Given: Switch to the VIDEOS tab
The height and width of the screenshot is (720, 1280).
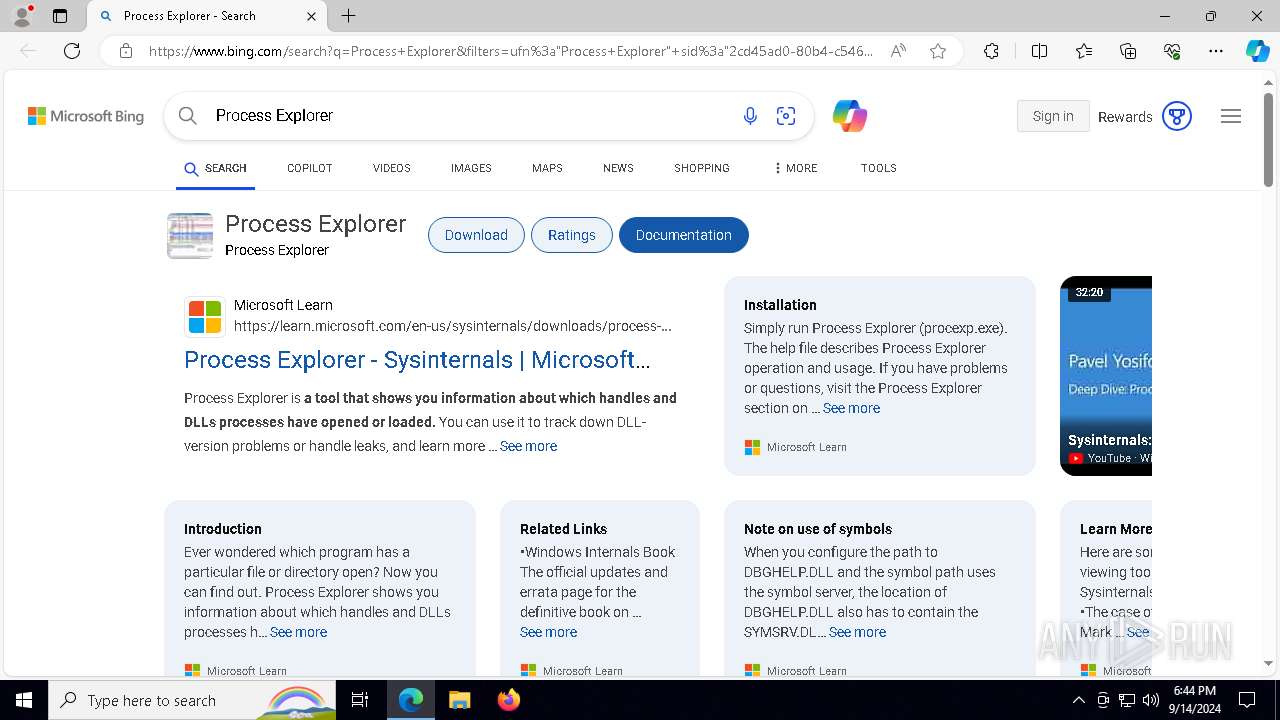Looking at the screenshot, I should click(x=392, y=168).
